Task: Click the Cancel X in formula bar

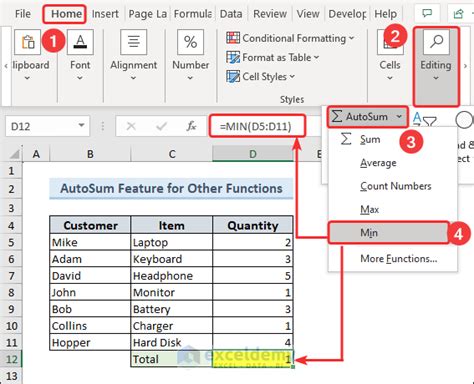Action: [131, 126]
